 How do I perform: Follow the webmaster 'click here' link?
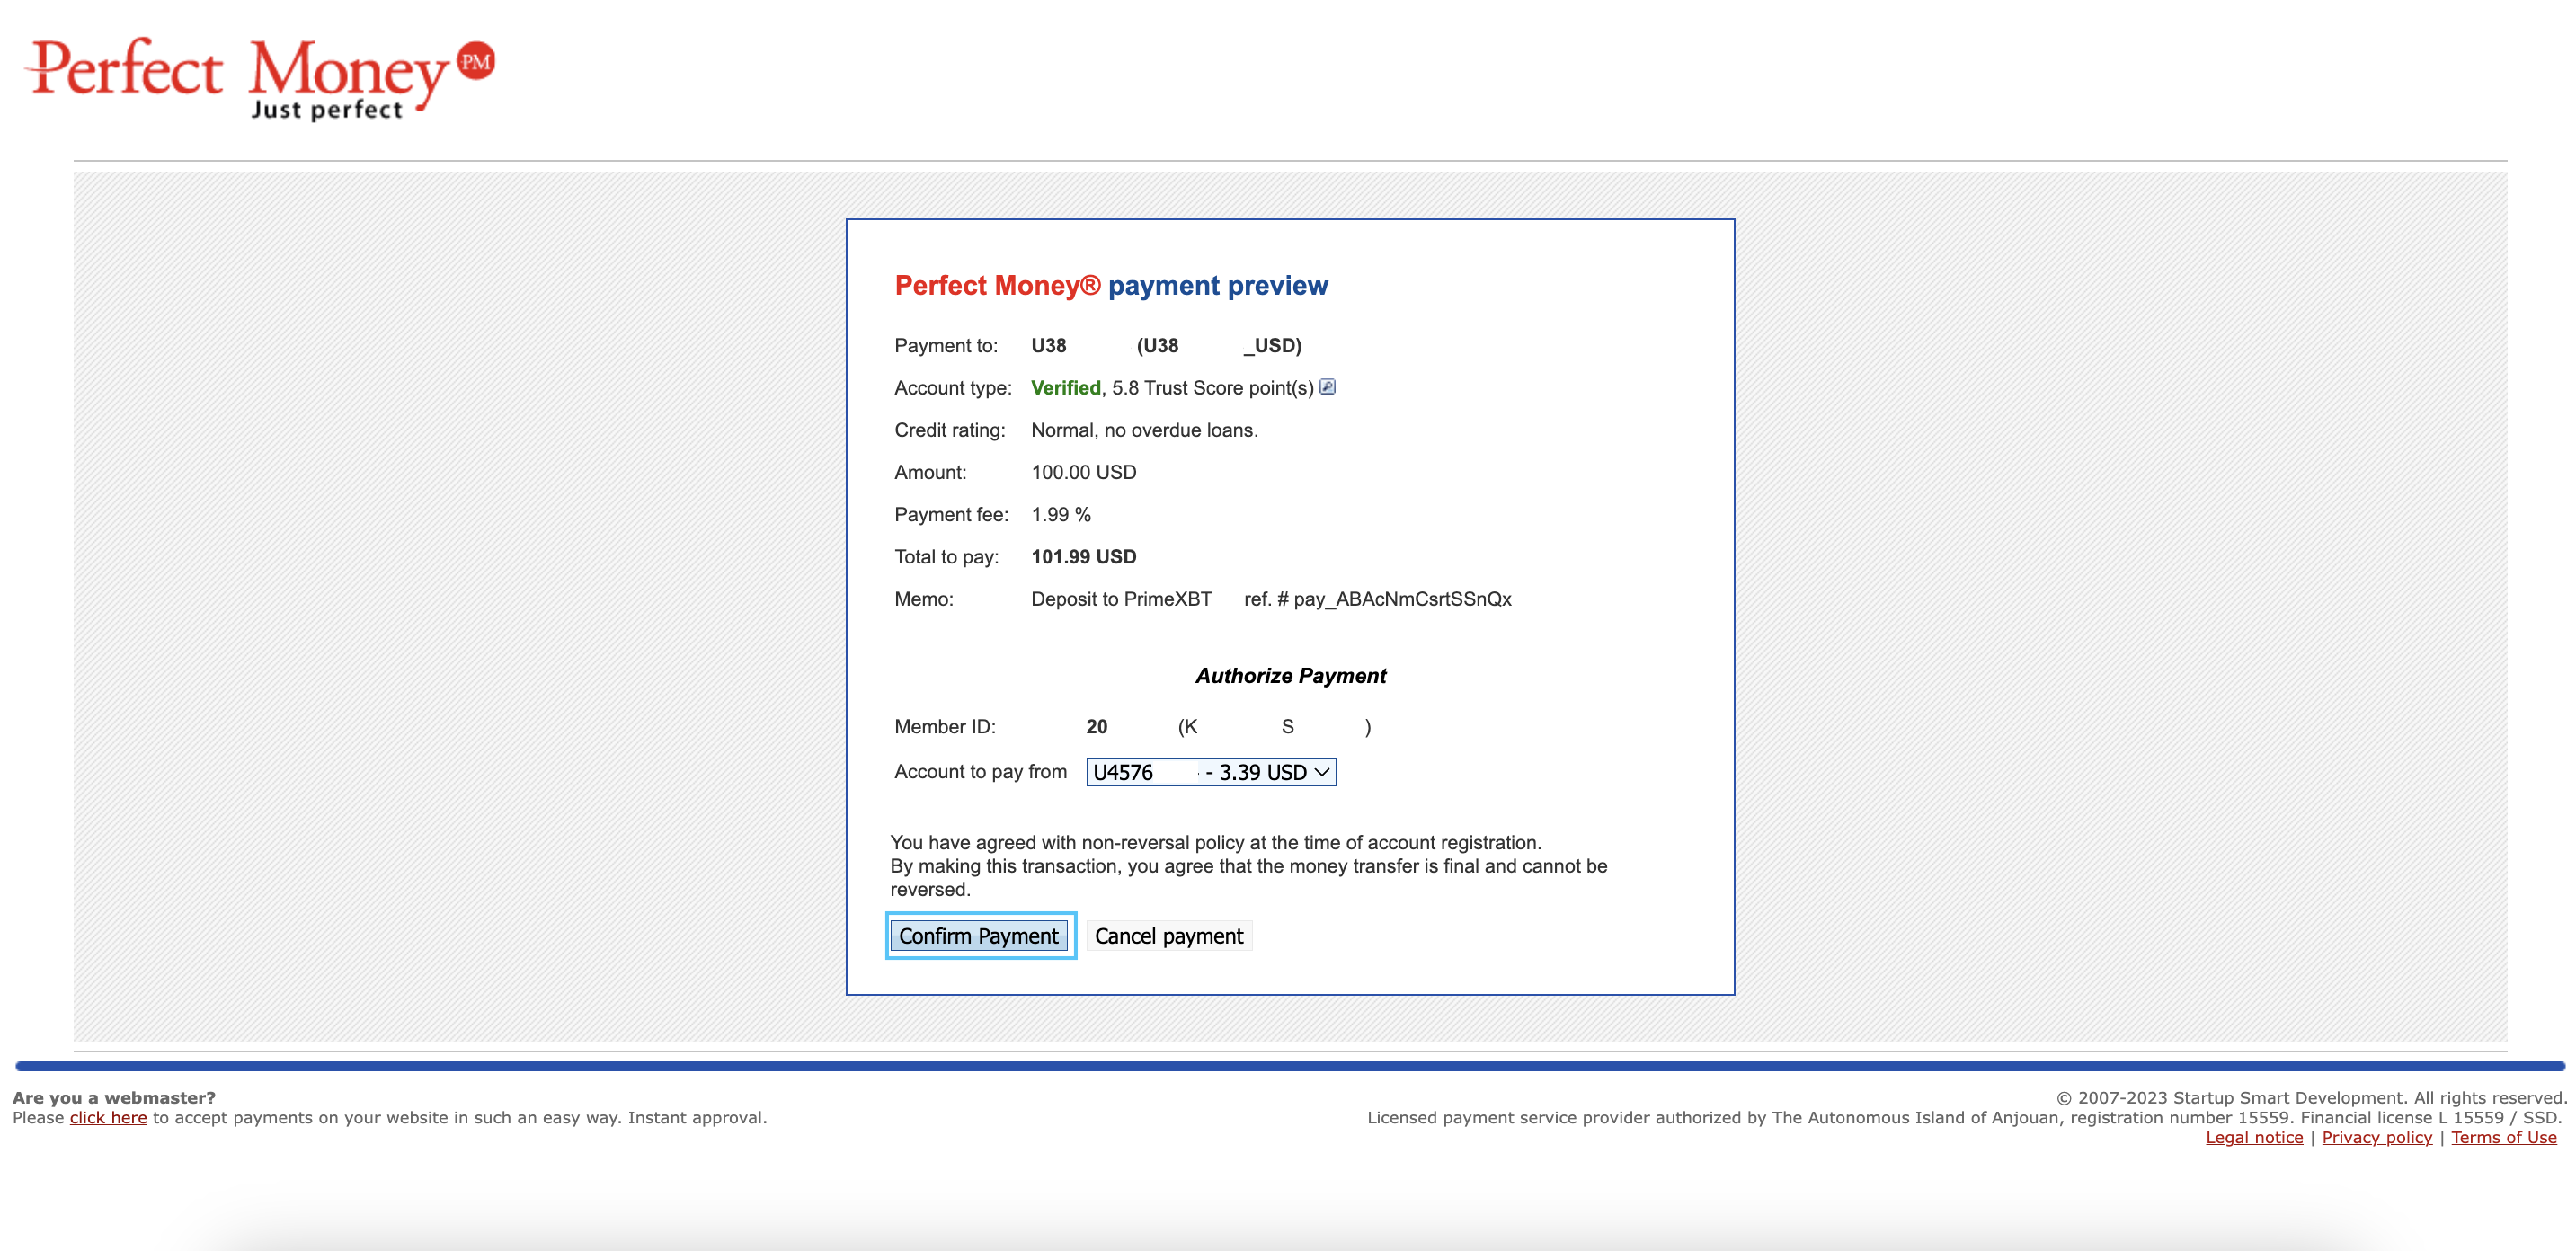pos(108,1118)
